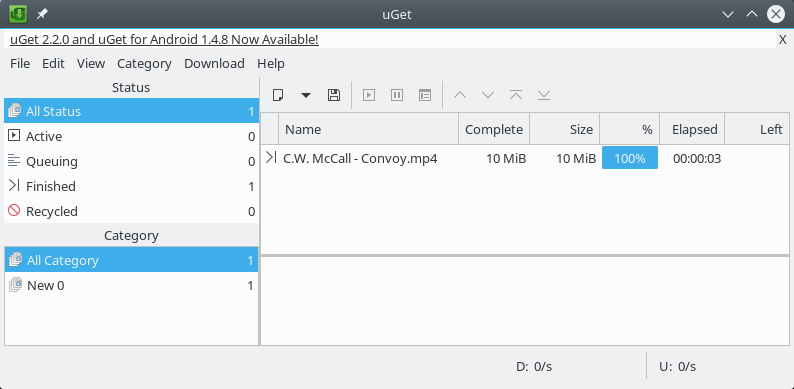794x389 pixels.
Task: Open the Help menu
Action: (x=271, y=63)
